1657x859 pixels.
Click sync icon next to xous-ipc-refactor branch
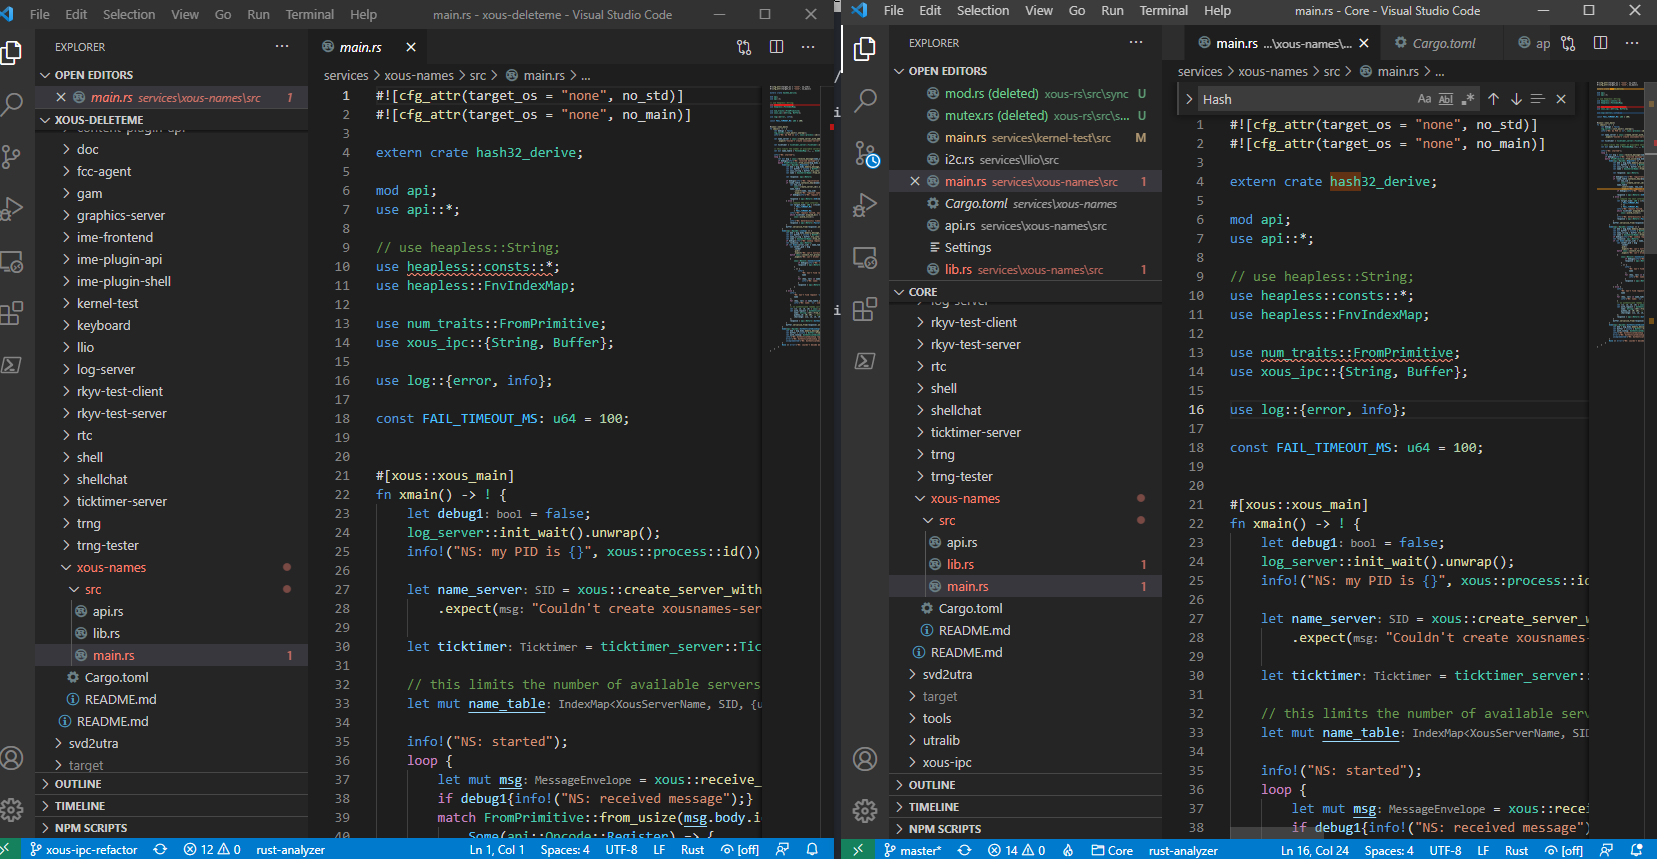click(160, 850)
